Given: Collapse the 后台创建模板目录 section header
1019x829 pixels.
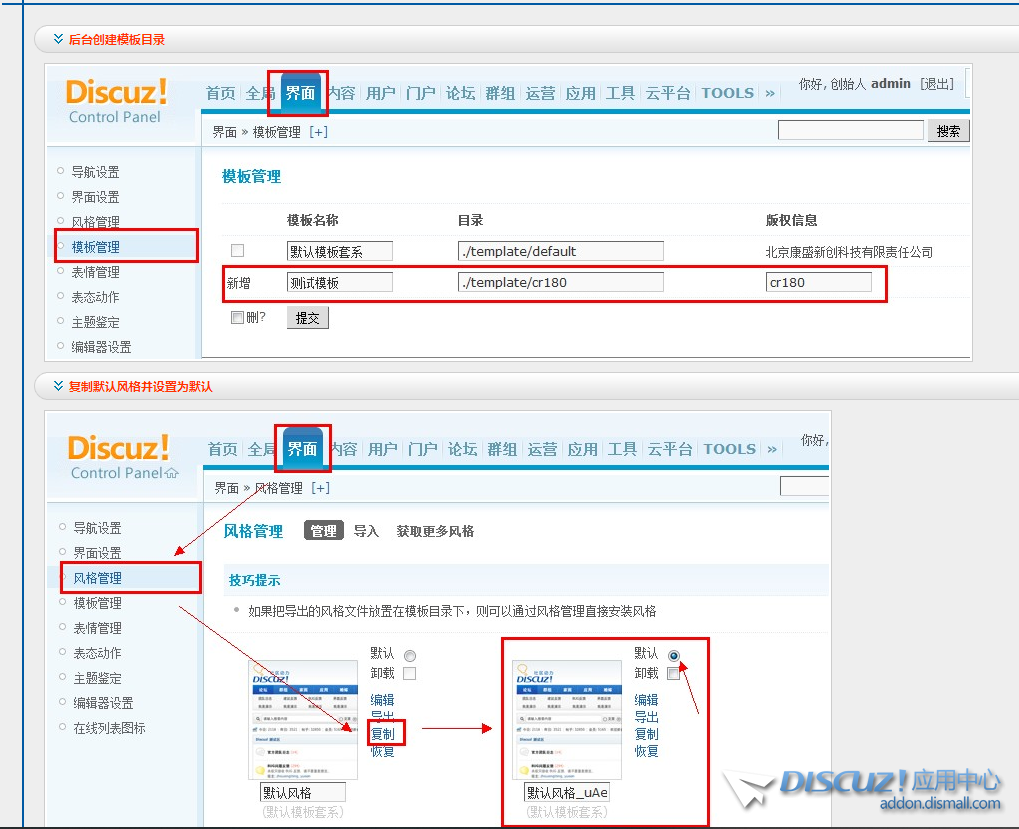Looking at the screenshot, I should (58, 39).
